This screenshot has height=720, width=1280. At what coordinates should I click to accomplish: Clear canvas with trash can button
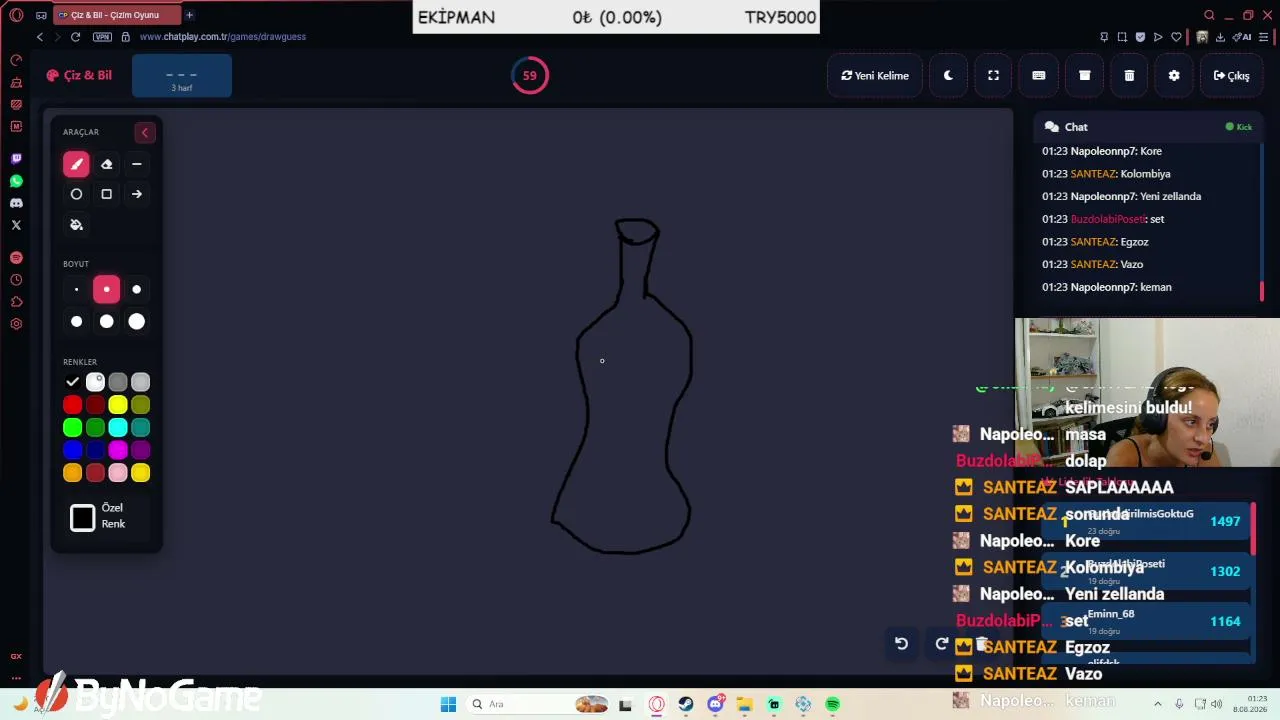[1129, 75]
